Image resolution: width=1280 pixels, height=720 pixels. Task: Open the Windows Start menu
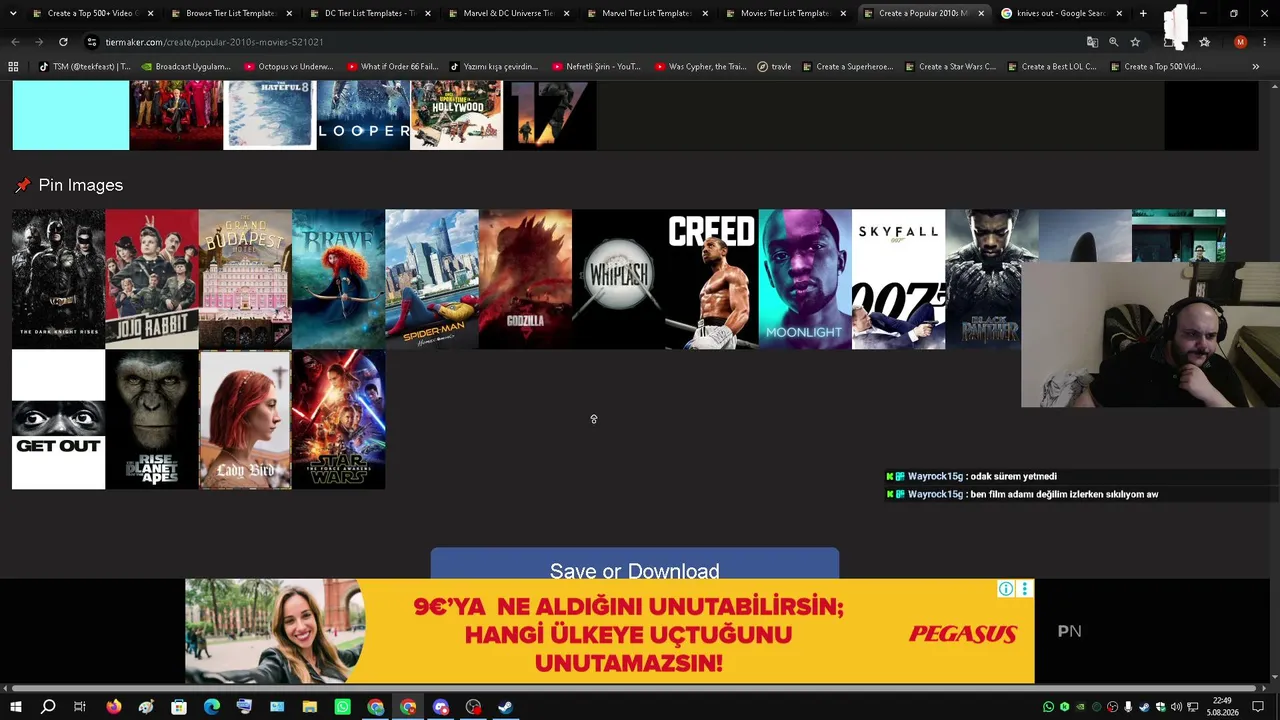[x=15, y=707]
